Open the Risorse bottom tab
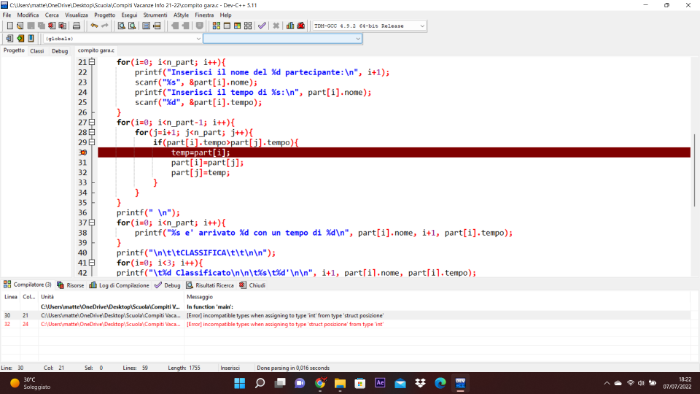The height and width of the screenshot is (394, 700). coord(71,285)
